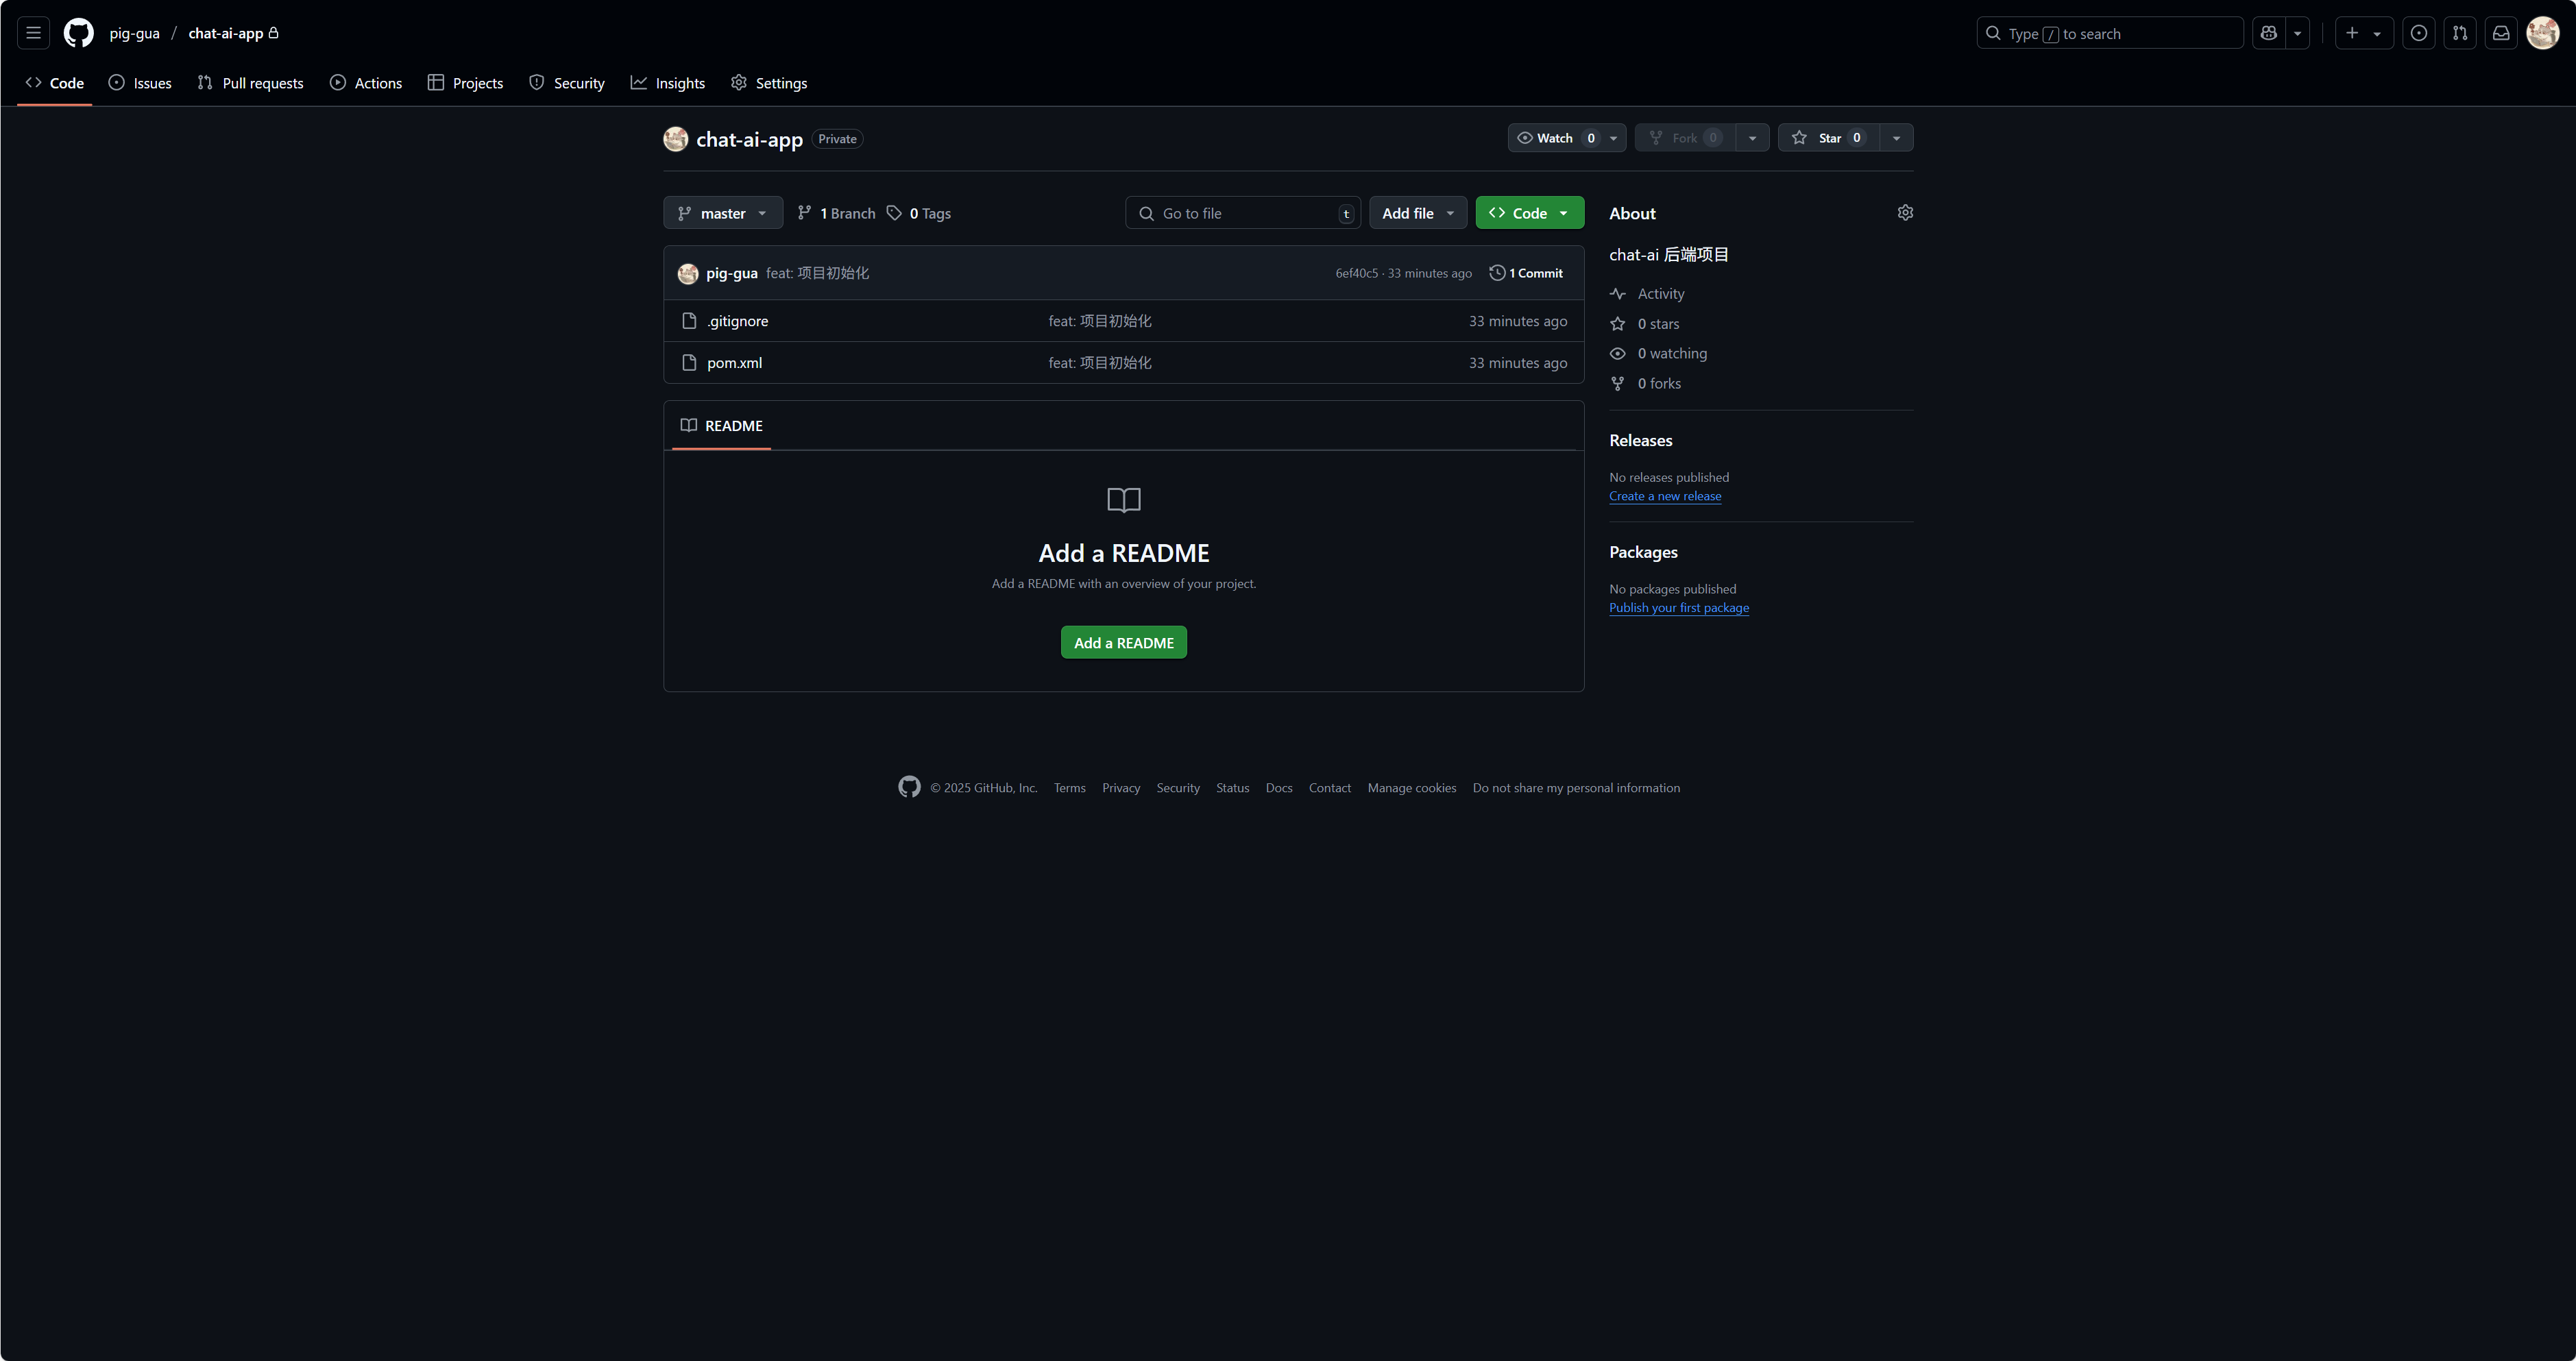
Task: Open the pom.xml file
Action: [734, 363]
